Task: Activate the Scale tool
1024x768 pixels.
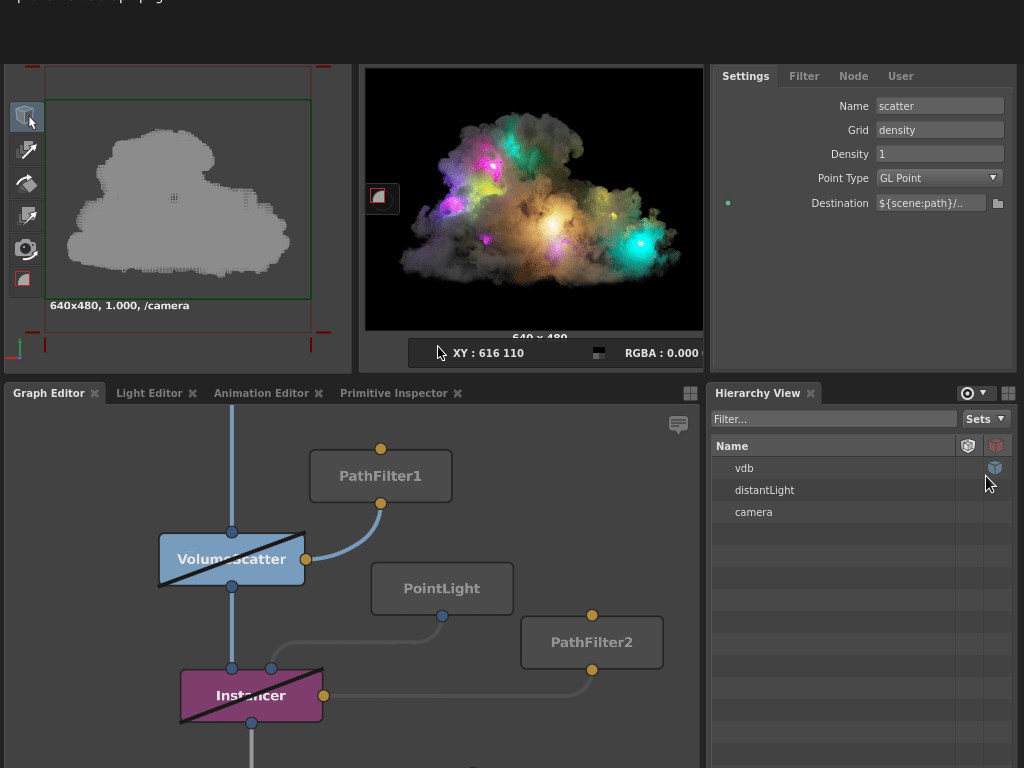Action: [26, 216]
